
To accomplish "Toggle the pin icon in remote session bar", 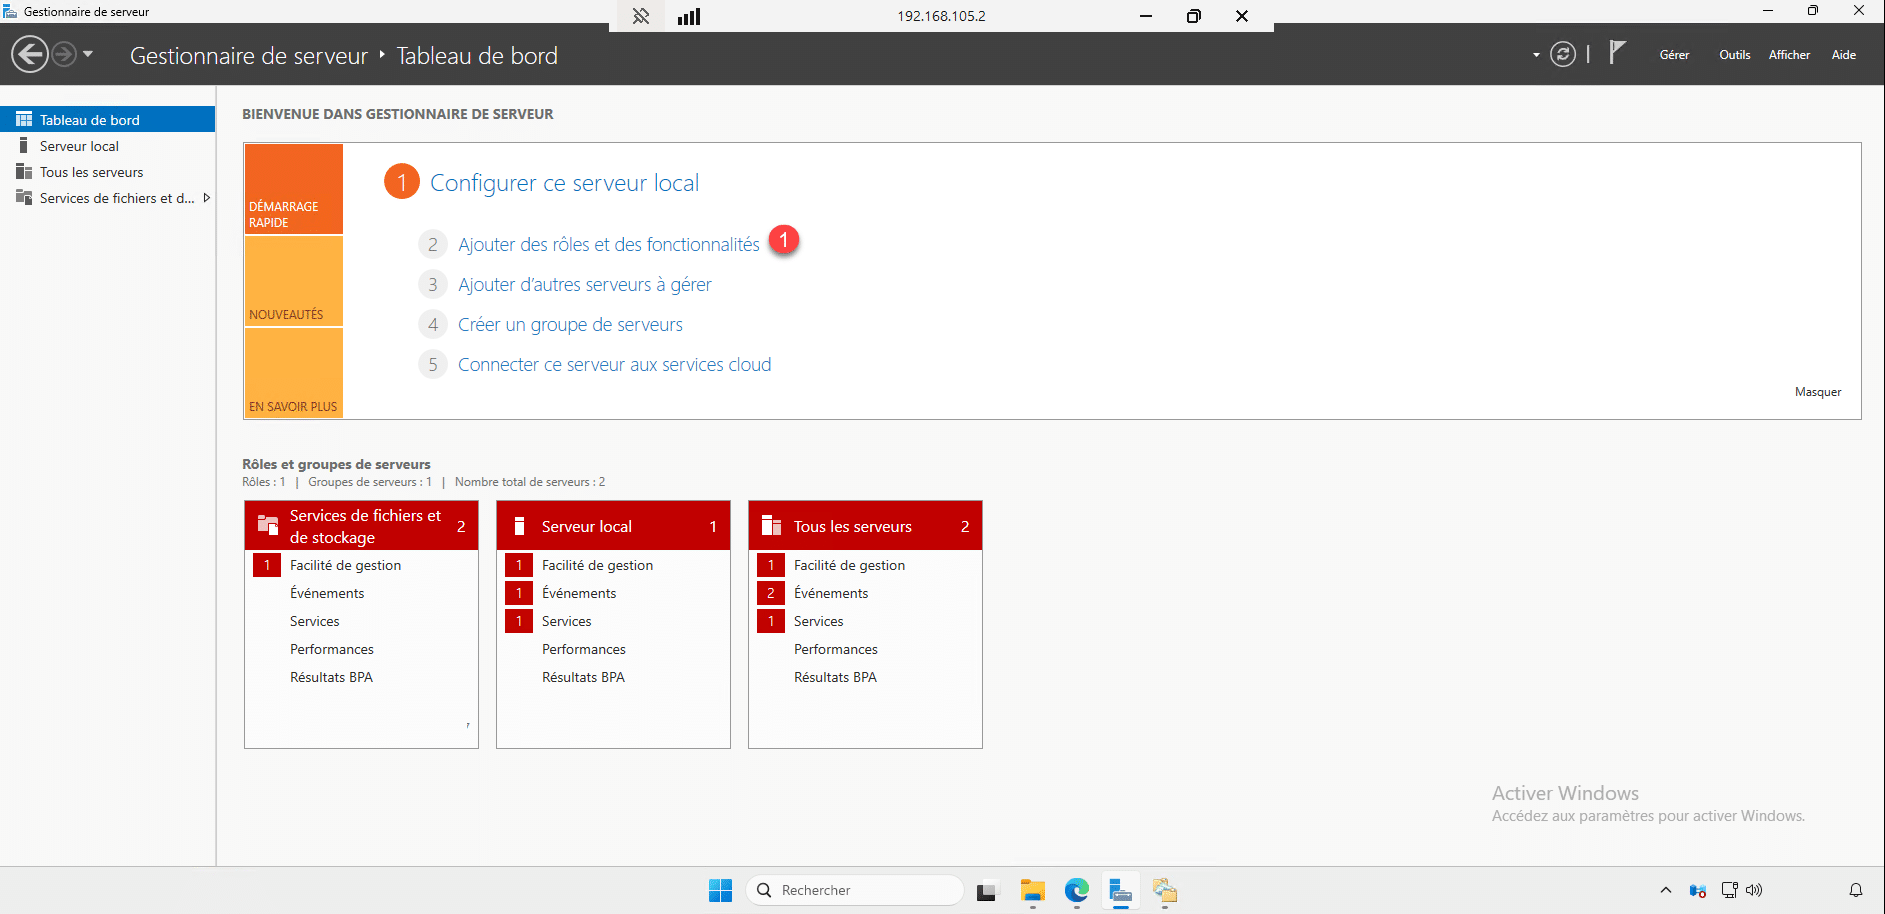I will 641,16.
